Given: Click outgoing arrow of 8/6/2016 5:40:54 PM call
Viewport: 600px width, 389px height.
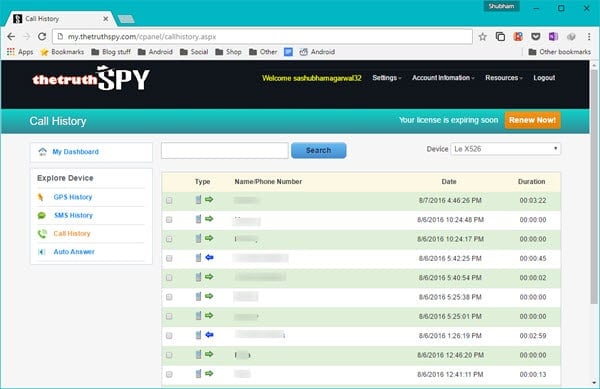Looking at the screenshot, I should point(209,277).
